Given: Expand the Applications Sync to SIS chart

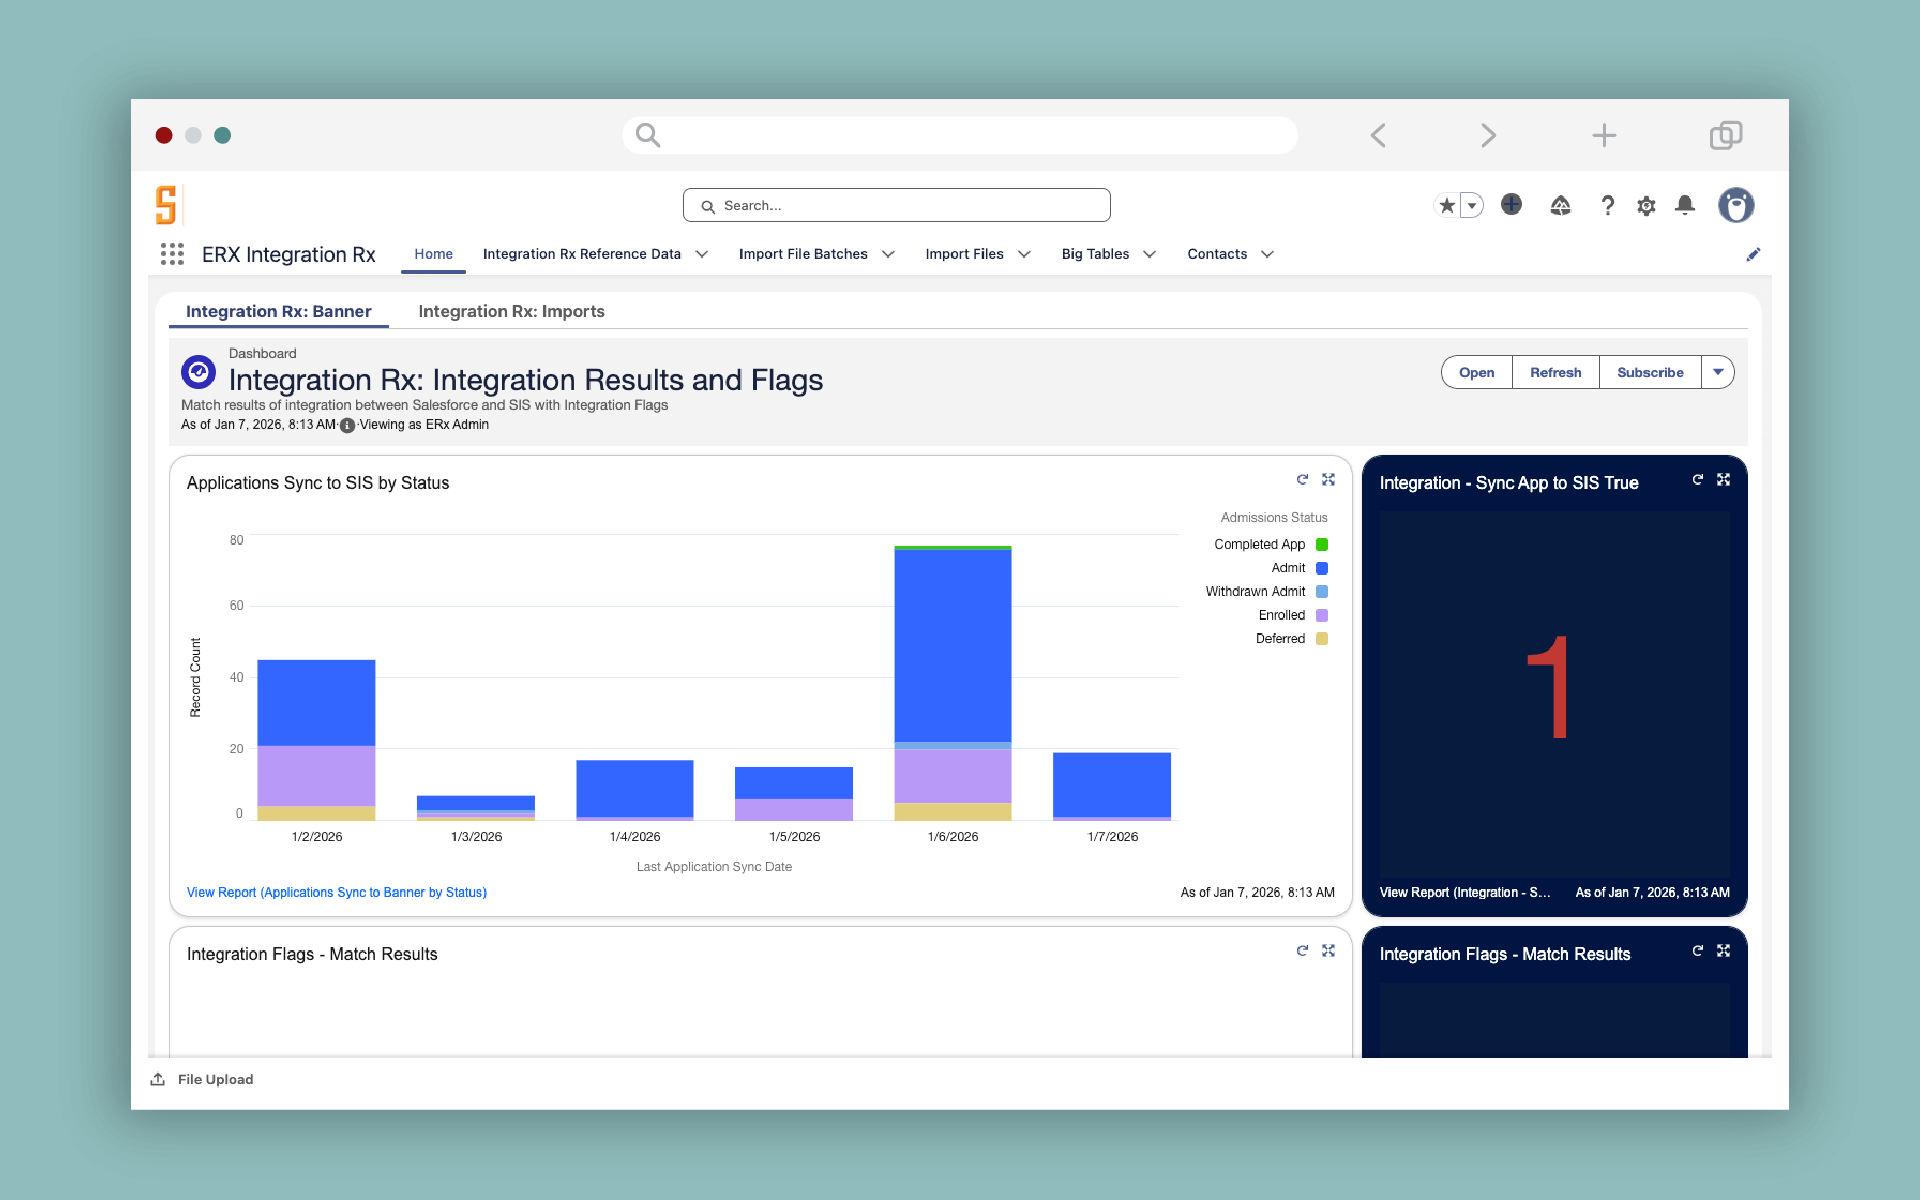Looking at the screenshot, I should tap(1328, 480).
